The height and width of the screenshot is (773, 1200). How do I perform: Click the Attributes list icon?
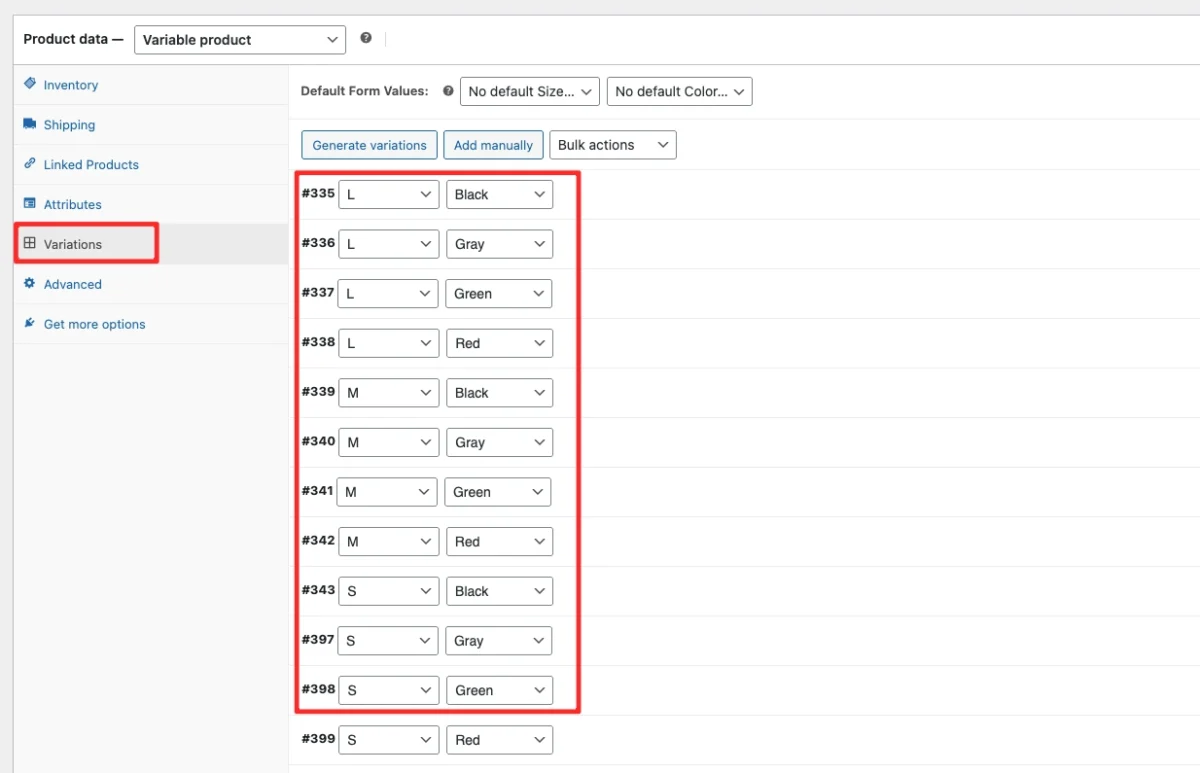[30, 204]
